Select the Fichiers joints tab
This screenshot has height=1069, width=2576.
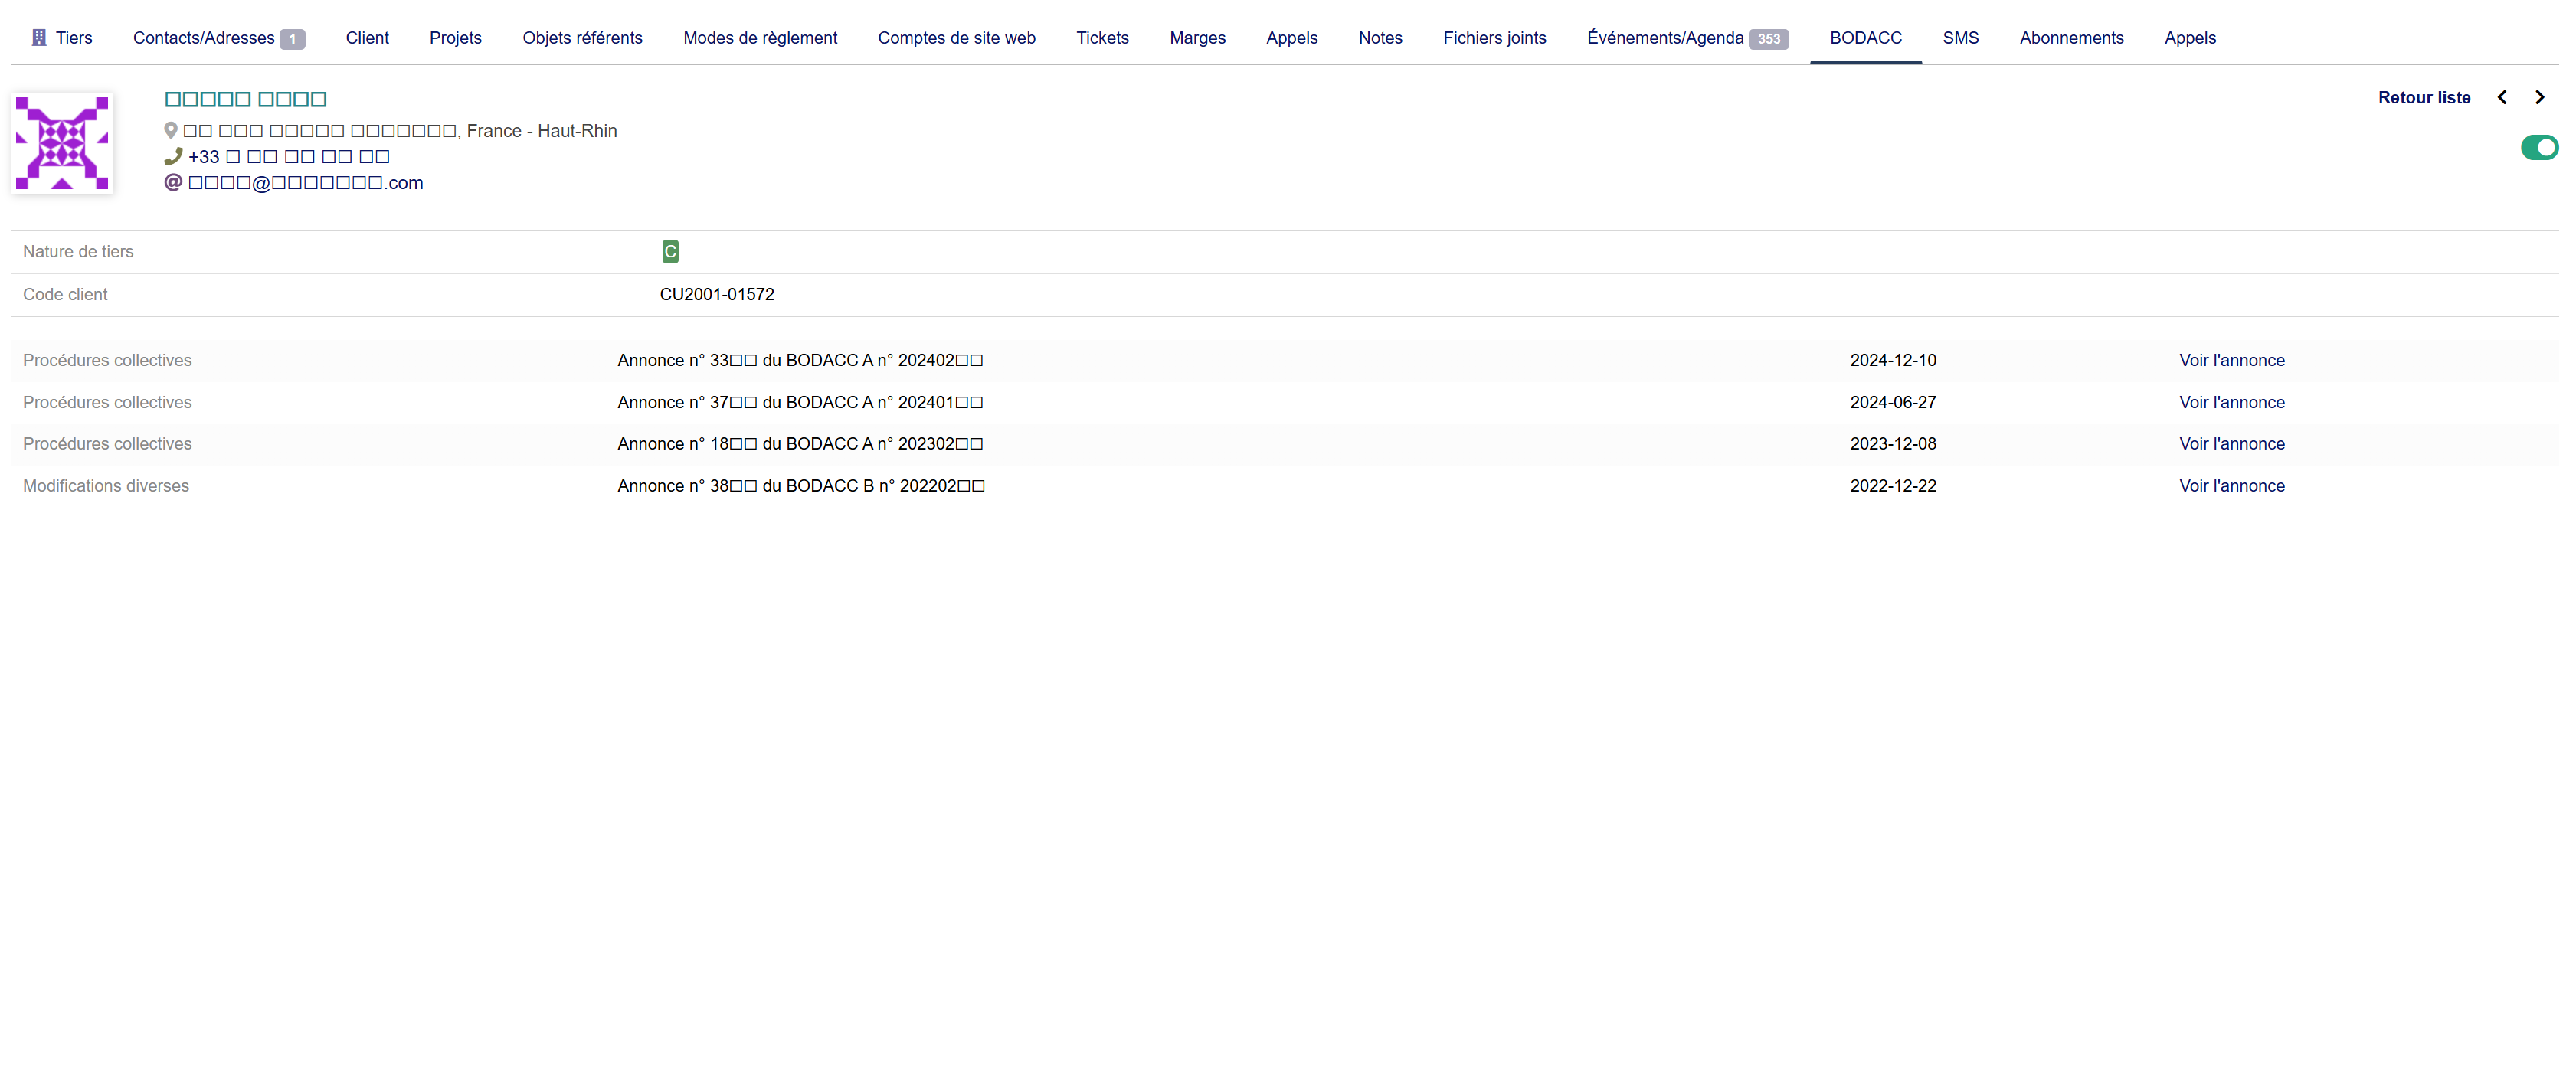coord(1494,38)
